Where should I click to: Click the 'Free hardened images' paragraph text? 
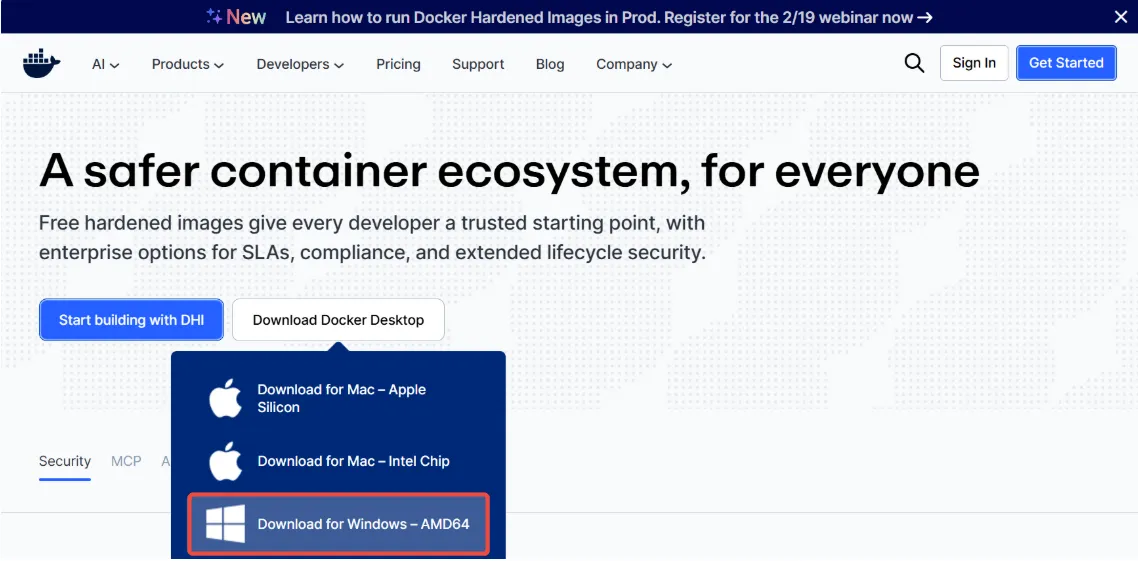(x=372, y=238)
